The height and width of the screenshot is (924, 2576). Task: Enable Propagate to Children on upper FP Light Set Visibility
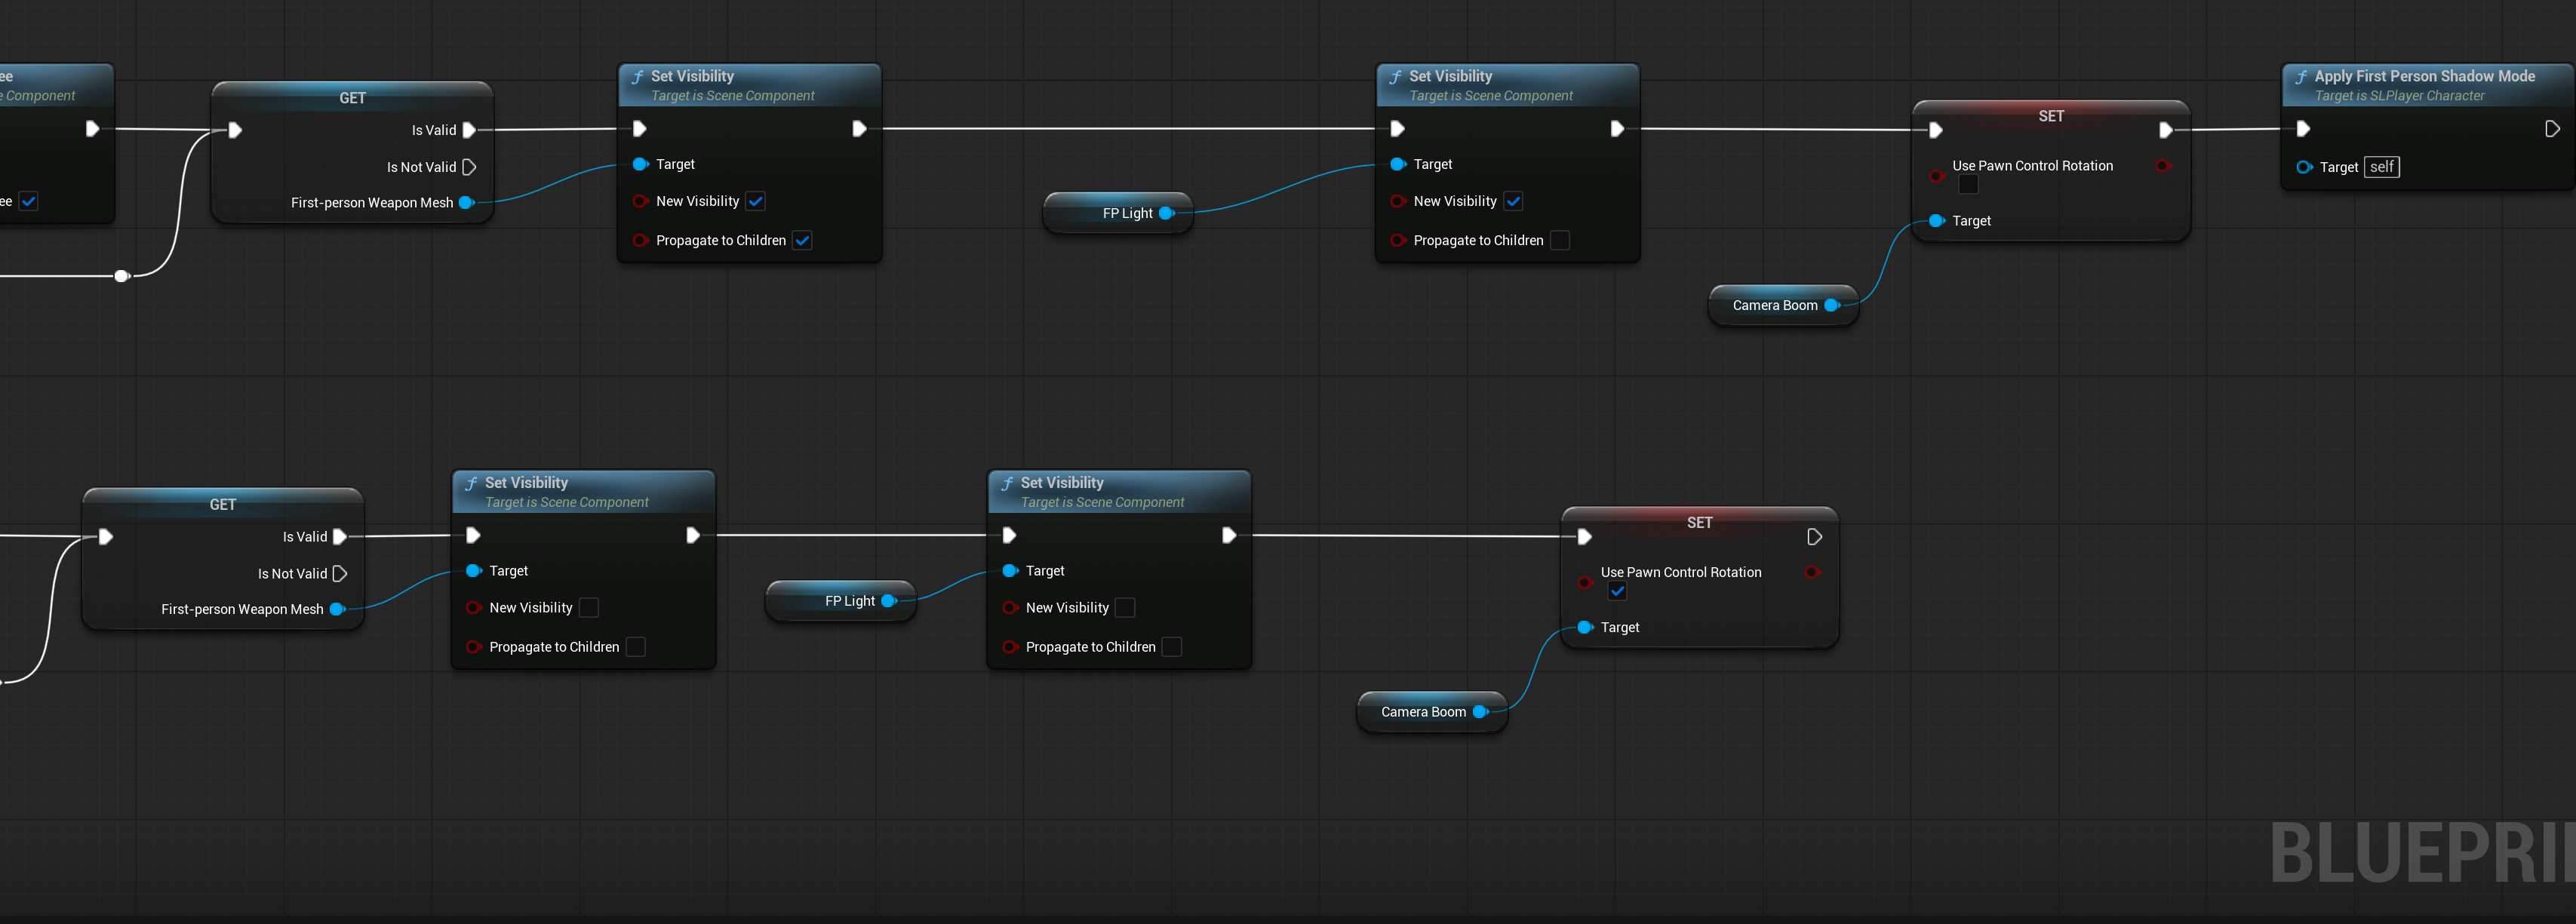tap(1560, 240)
